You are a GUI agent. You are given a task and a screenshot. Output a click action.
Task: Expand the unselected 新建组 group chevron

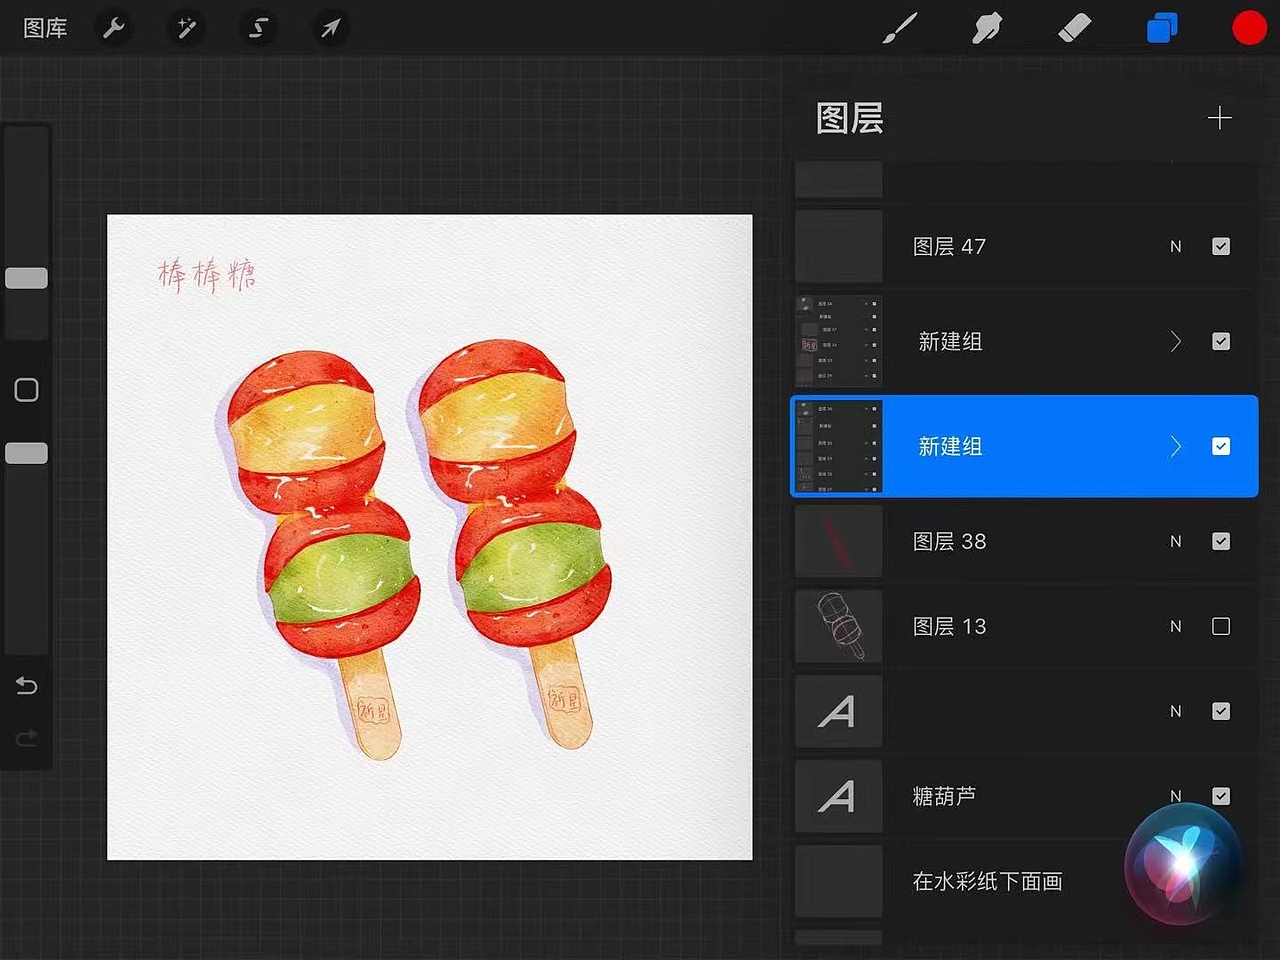(x=1176, y=341)
